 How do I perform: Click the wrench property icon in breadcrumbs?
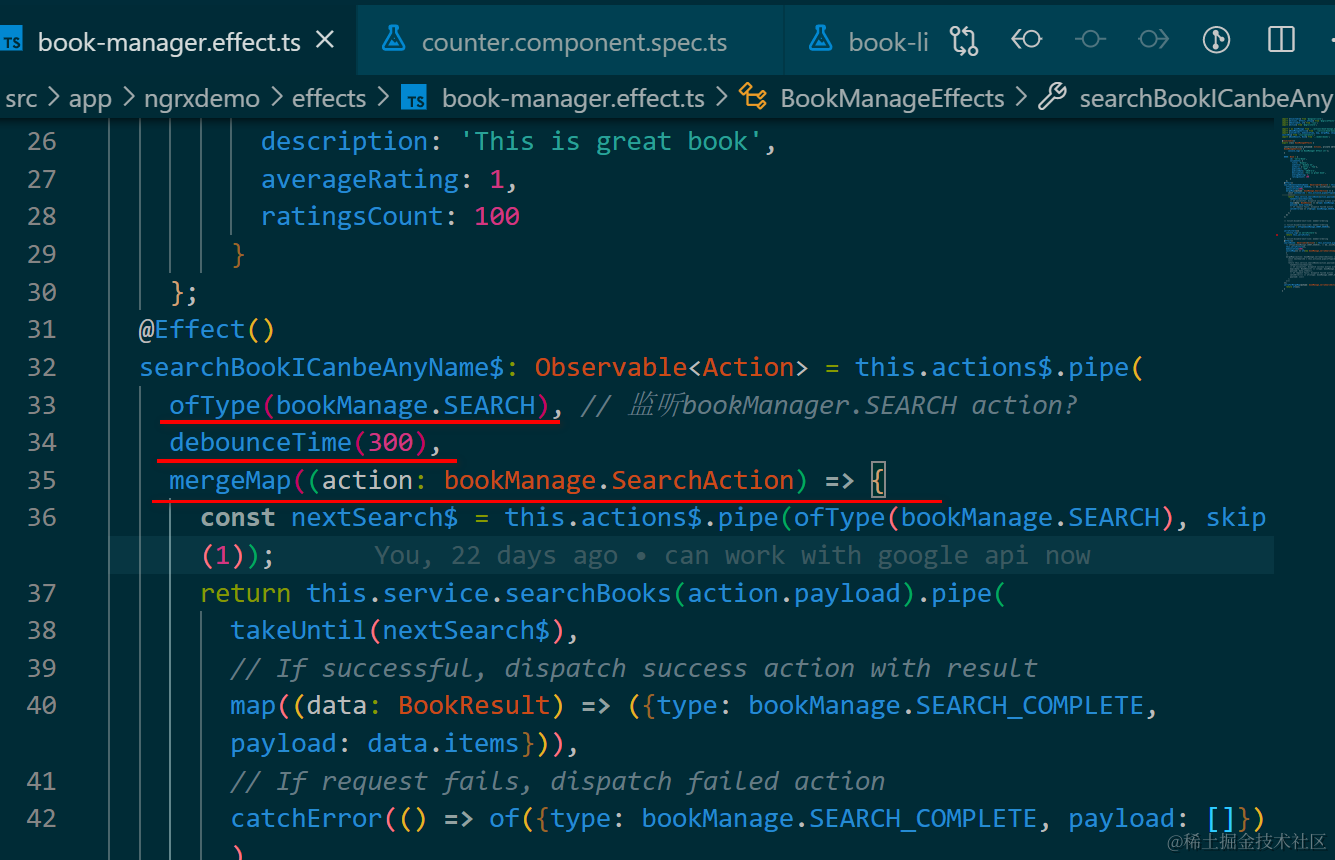pyautogui.click(x=1052, y=97)
